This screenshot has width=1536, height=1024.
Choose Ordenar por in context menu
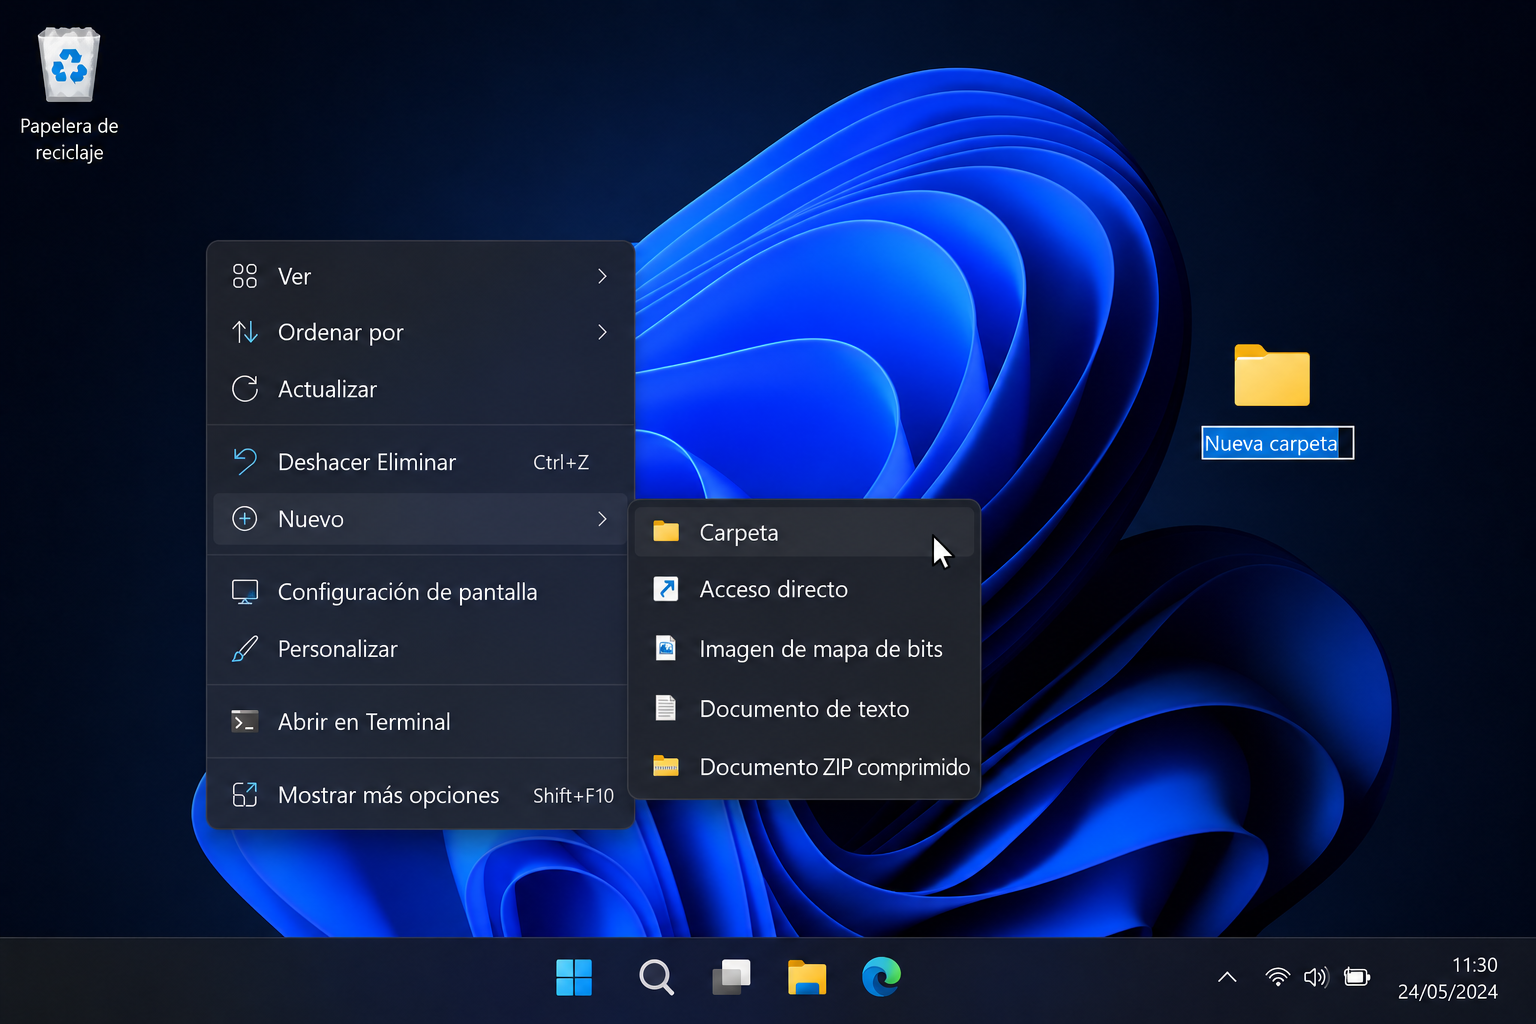(x=420, y=332)
